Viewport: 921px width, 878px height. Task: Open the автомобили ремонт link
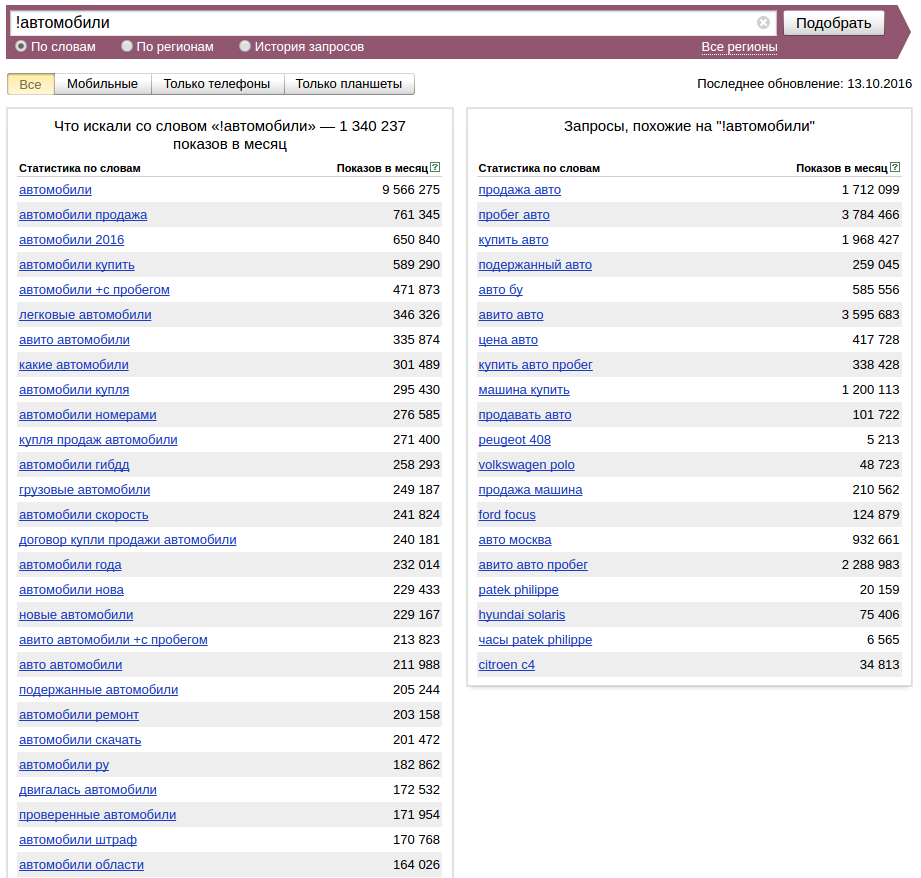click(x=79, y=715)
